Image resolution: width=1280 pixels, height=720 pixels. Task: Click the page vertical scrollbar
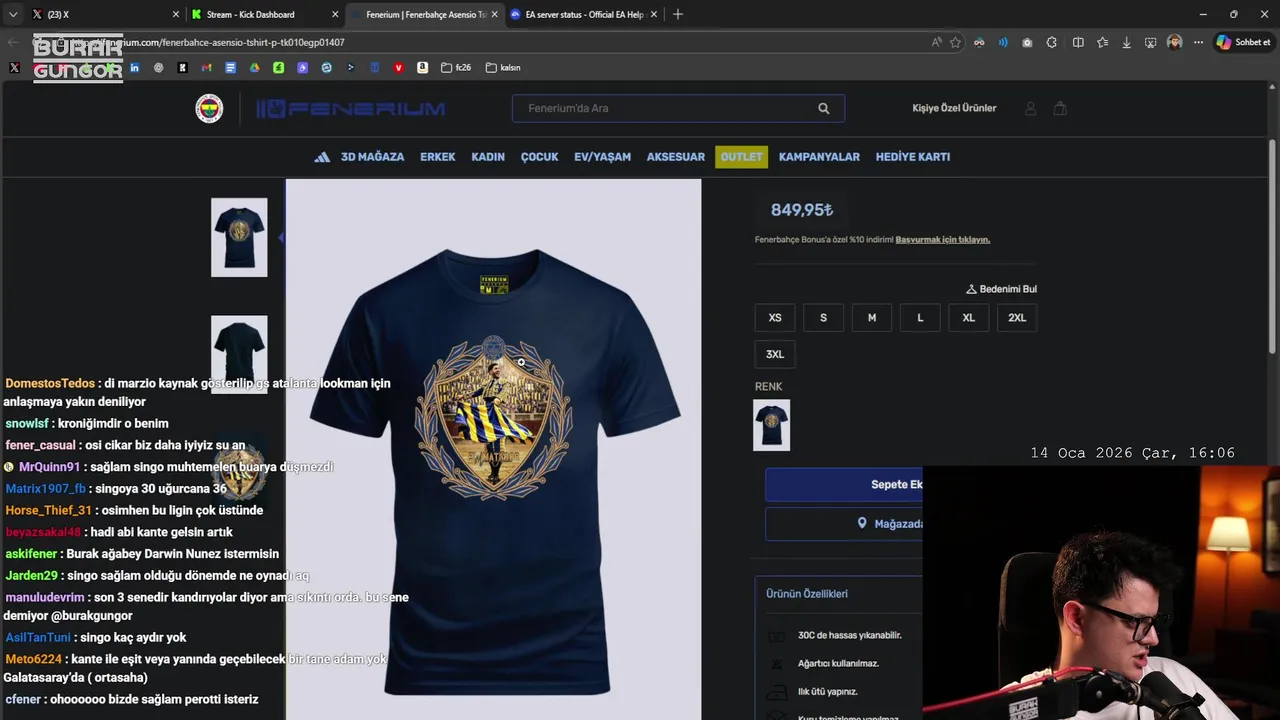click(1272, 245)
